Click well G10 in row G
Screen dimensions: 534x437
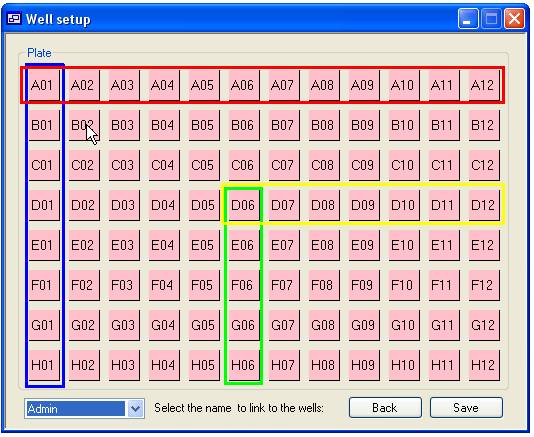coord(404,325)
